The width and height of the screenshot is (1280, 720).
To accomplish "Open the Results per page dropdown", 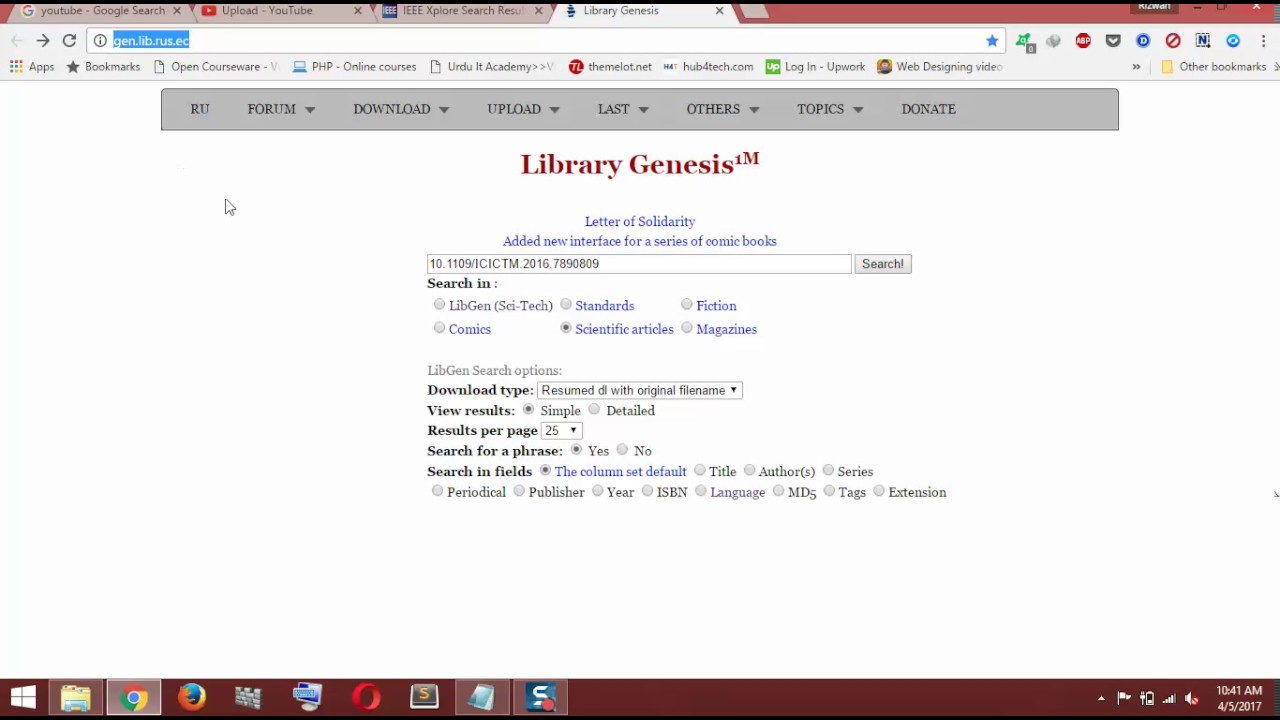I will click(561, 430).
